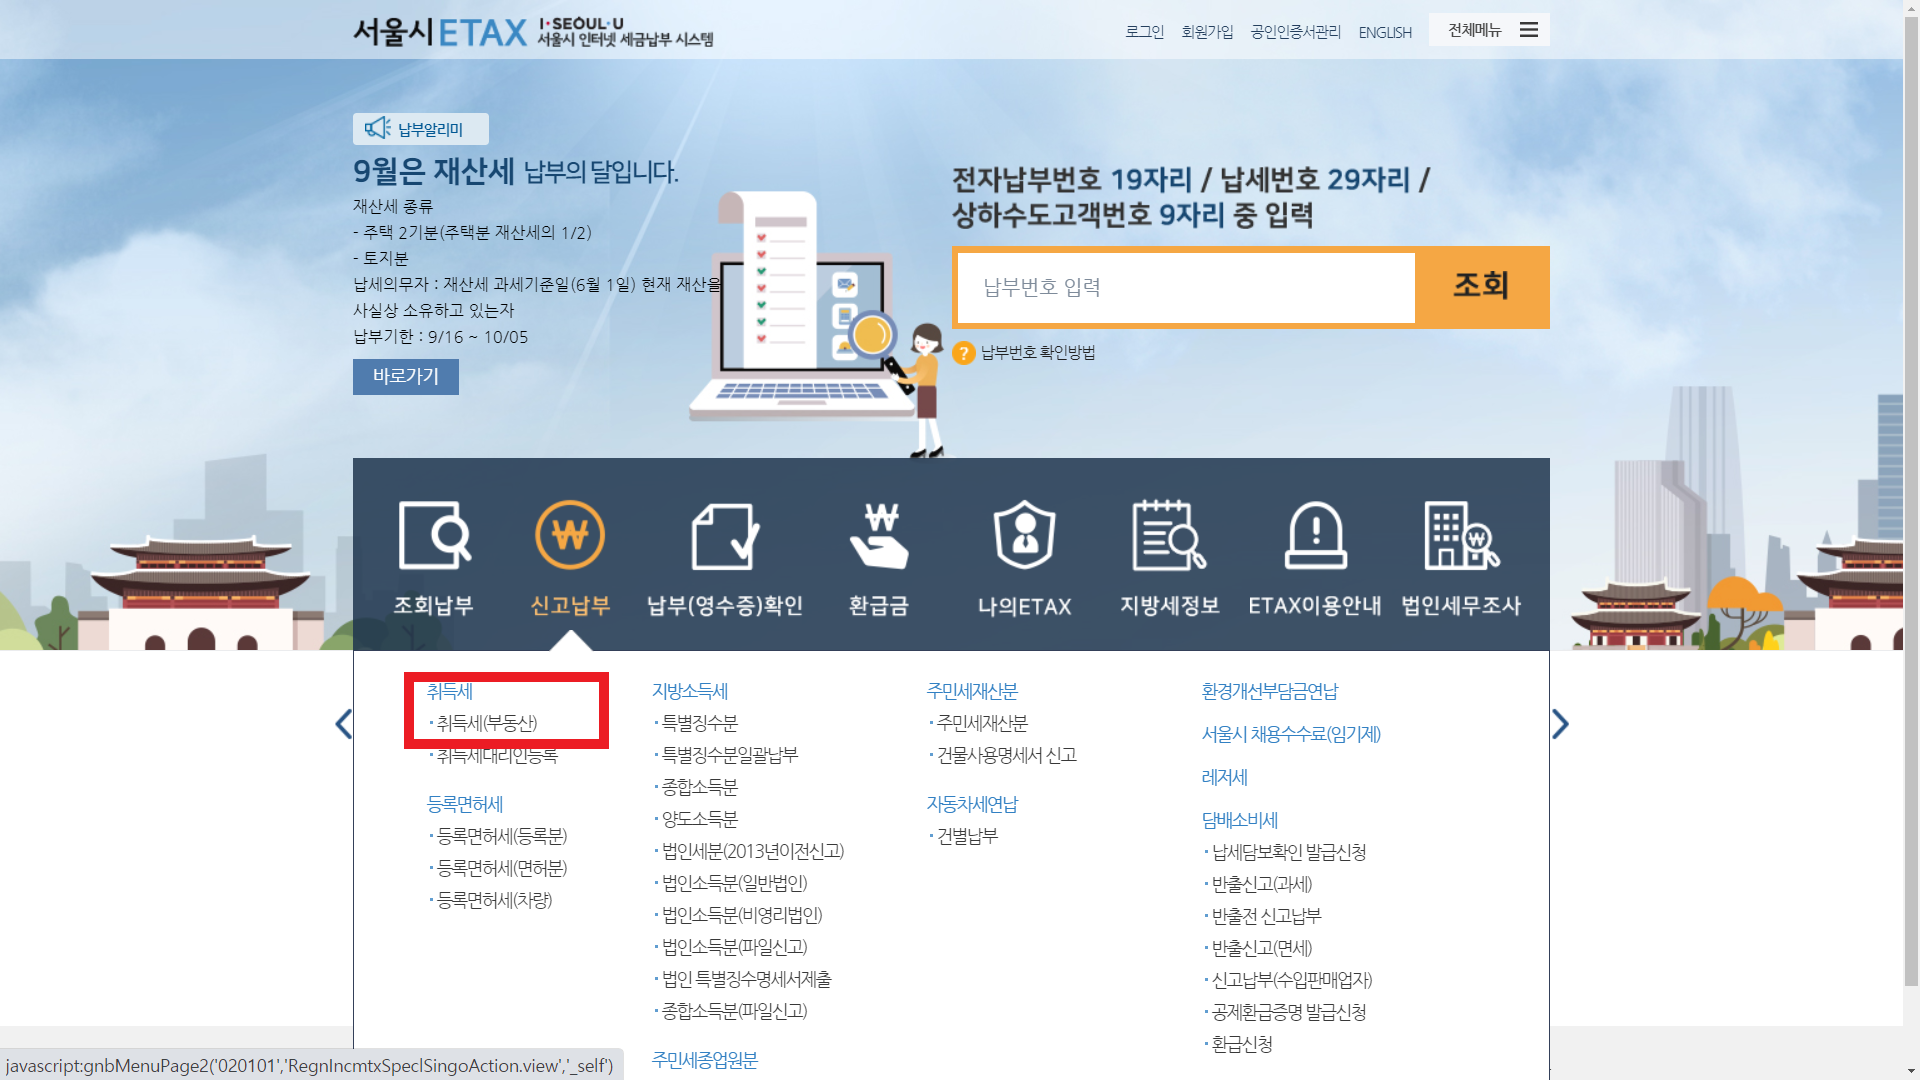Image resolution: width=1920 pixels, height=1080 pixels.
Task: Click the 바로가기 button
Action: coord(406,377)
